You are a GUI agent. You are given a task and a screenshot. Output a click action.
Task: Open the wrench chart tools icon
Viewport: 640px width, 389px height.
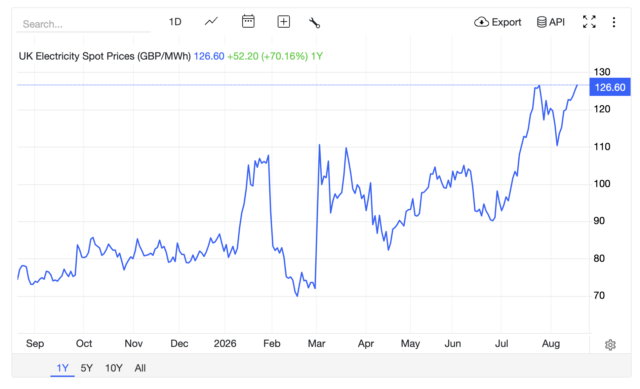click(314, 22)
